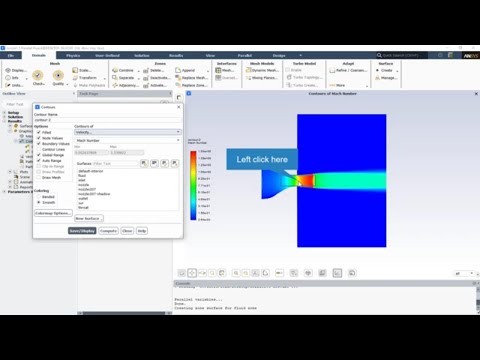Screen dimensions: 480x360
Task: Open Mesh Interfaces from the Interfaces group
Action: [218, 70]
